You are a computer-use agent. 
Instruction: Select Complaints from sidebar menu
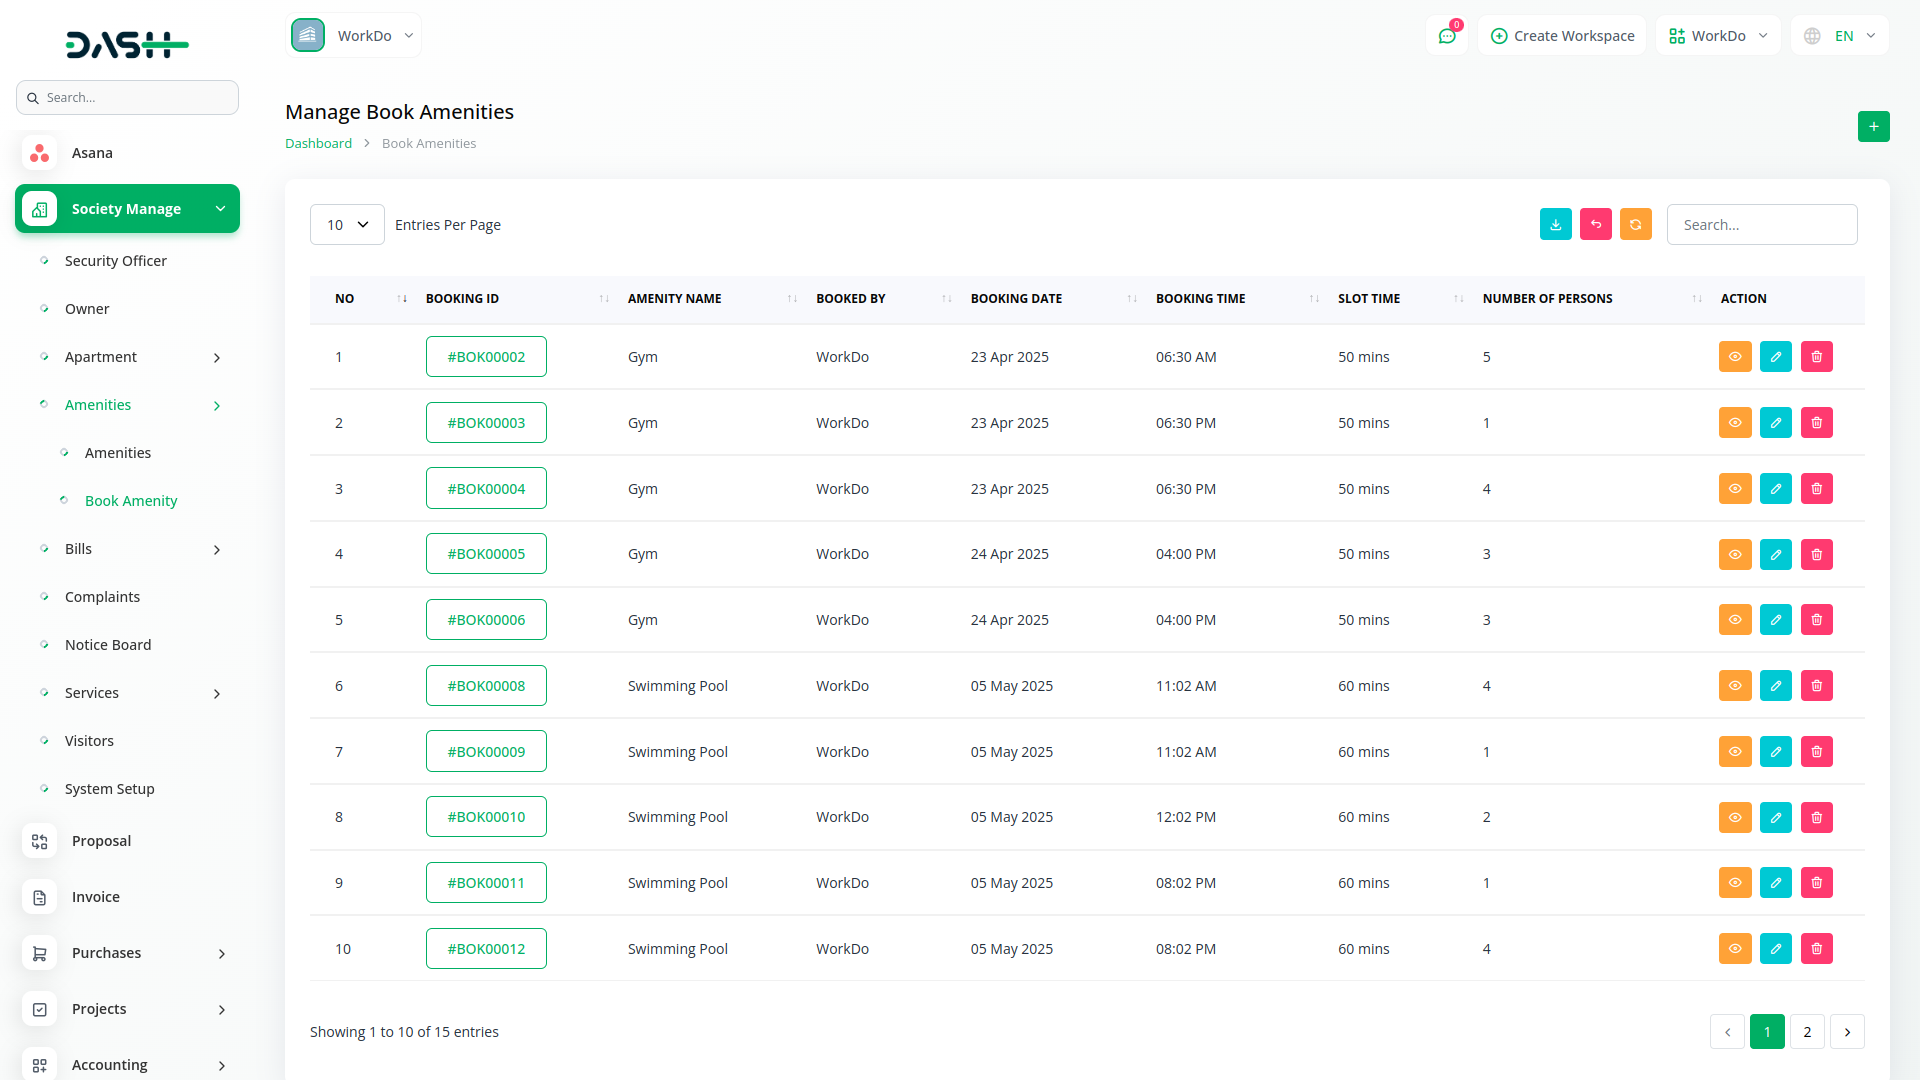point(102,597)
